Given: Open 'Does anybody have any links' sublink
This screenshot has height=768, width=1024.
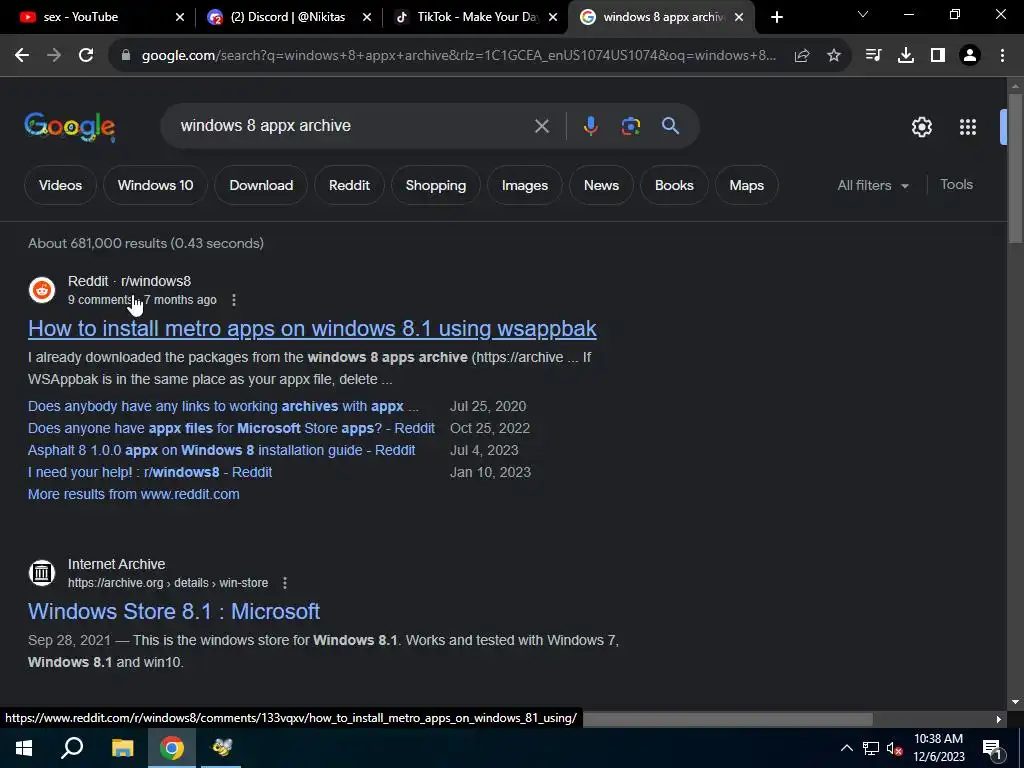Looking at the screenshot, I should pos(223,406).
